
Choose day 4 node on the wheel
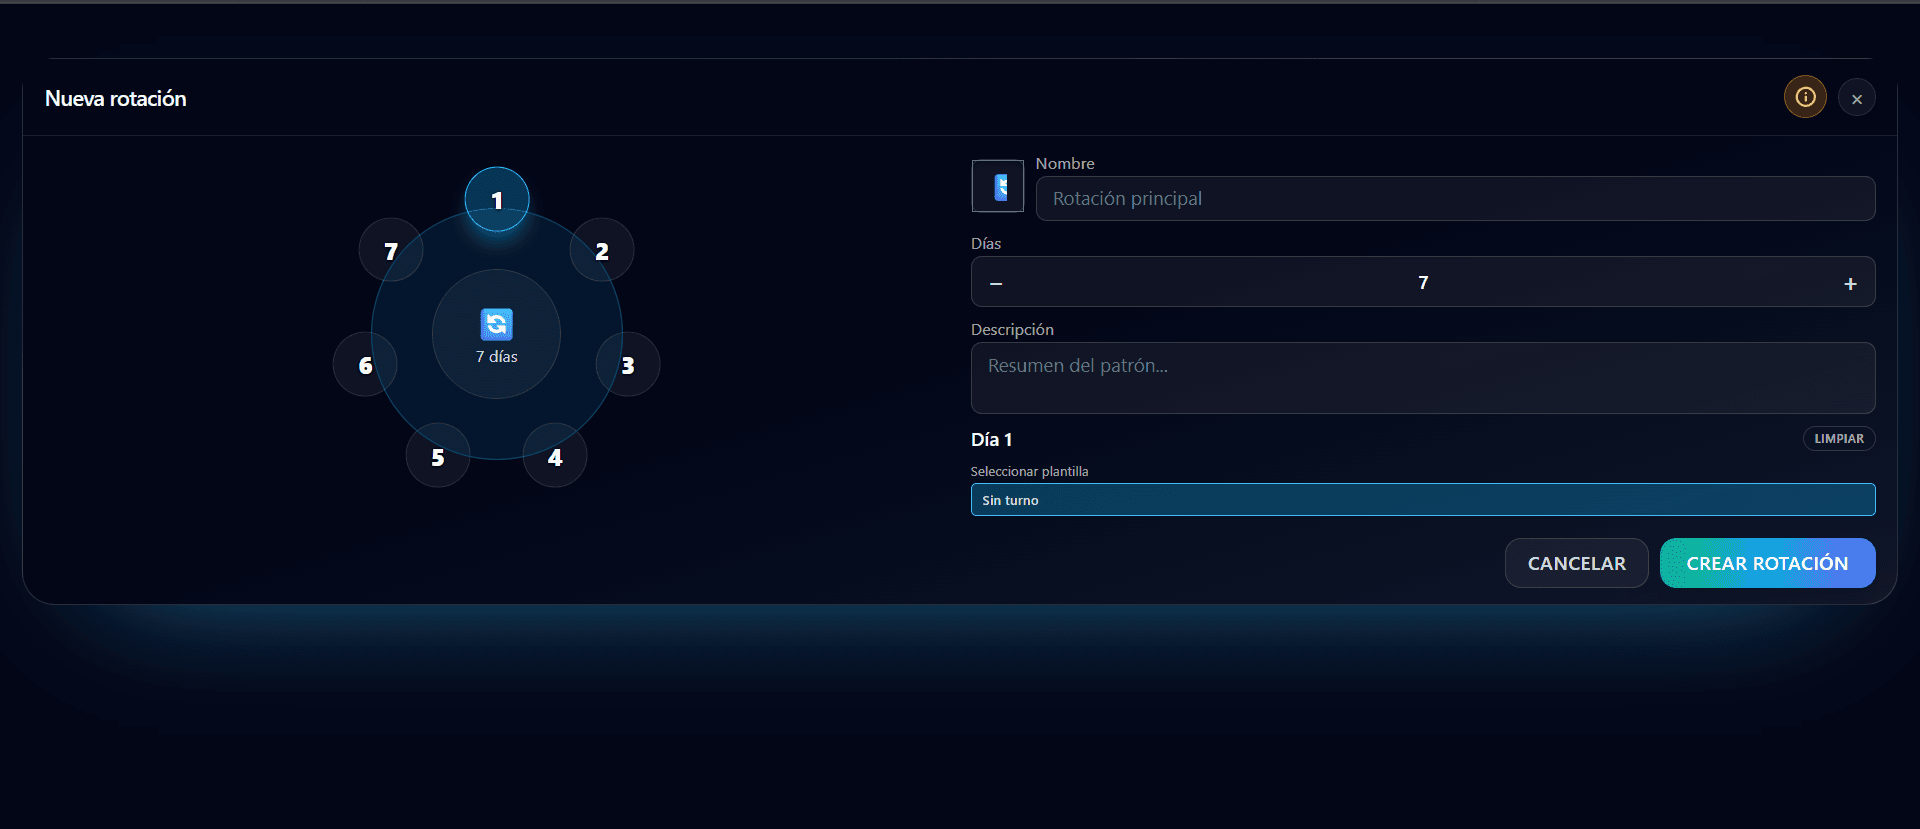[555, 456]
